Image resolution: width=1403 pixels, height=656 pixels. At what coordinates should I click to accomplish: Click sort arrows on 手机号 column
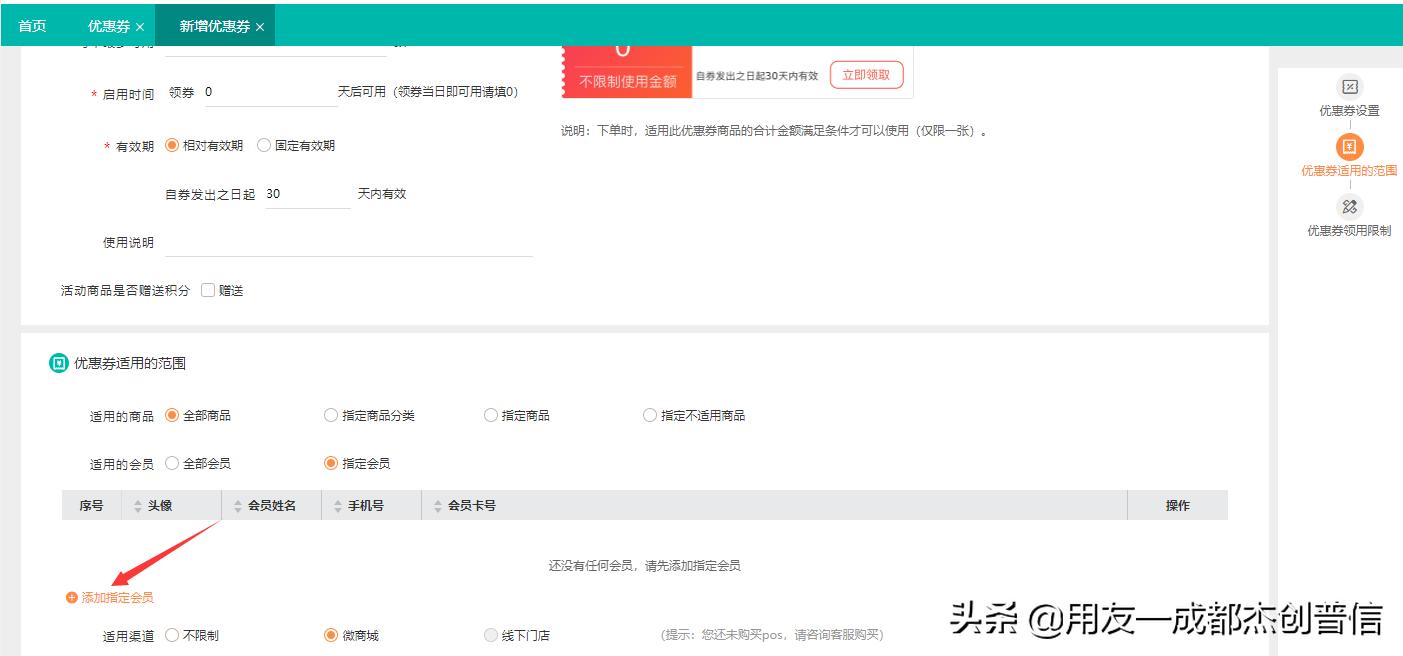point(337,505)
